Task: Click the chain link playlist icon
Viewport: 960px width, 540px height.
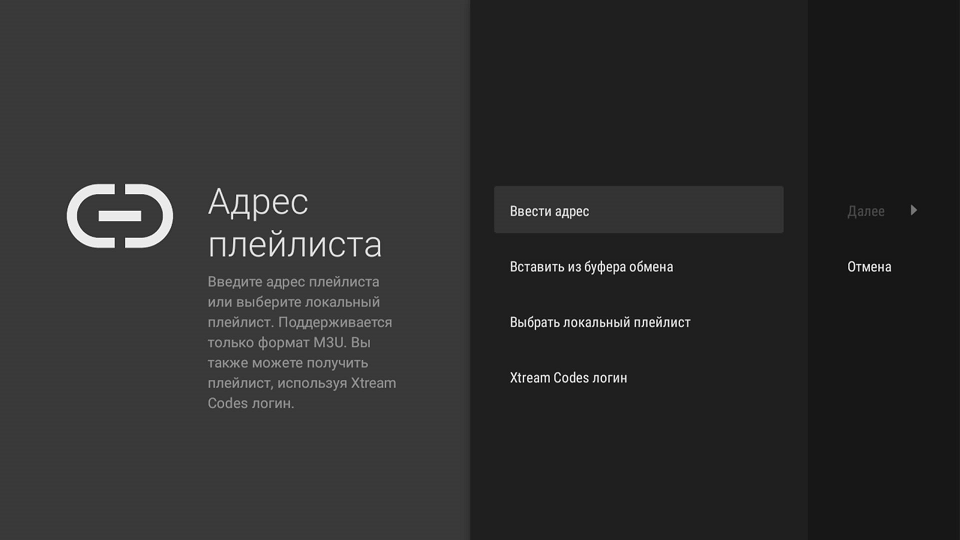Action: 119,216
